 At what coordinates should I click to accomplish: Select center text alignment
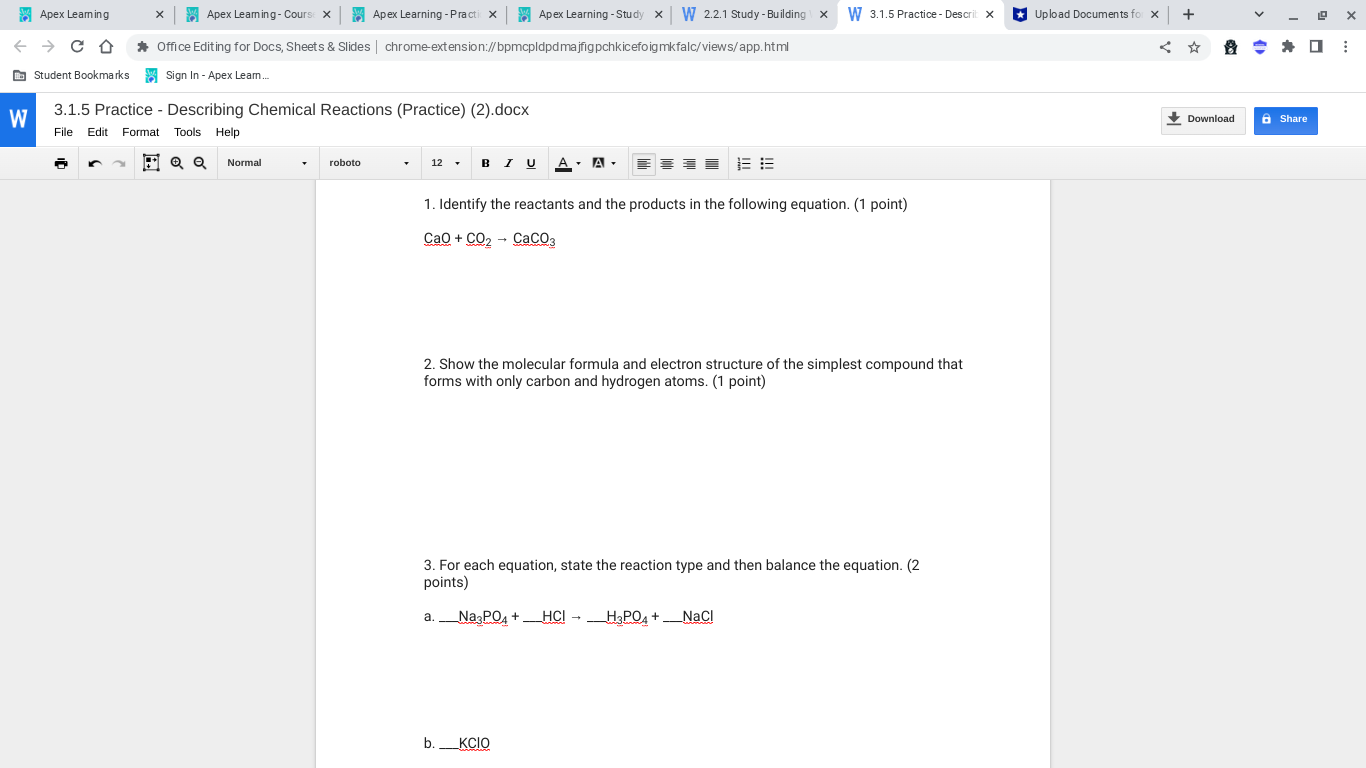pos(666,163)
